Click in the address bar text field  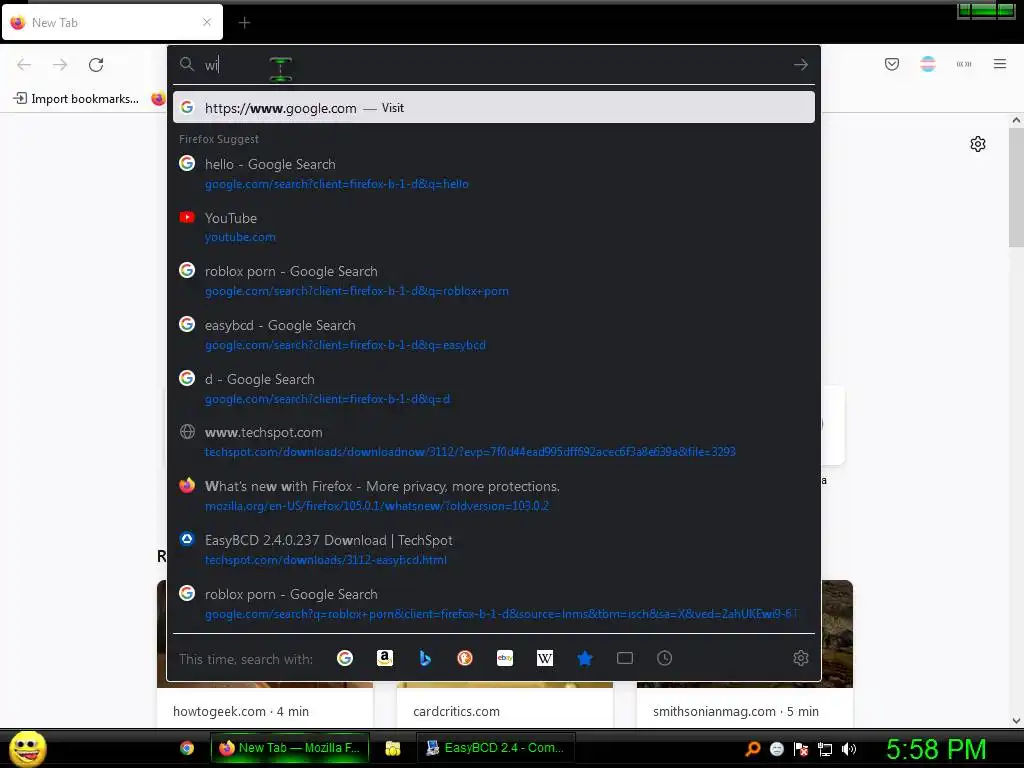[x=494, y=65]
